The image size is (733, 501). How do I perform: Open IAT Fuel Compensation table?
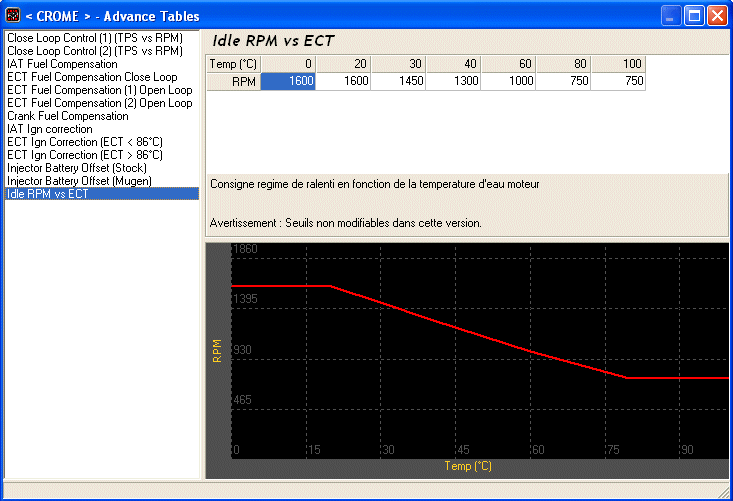pos(62,63)
